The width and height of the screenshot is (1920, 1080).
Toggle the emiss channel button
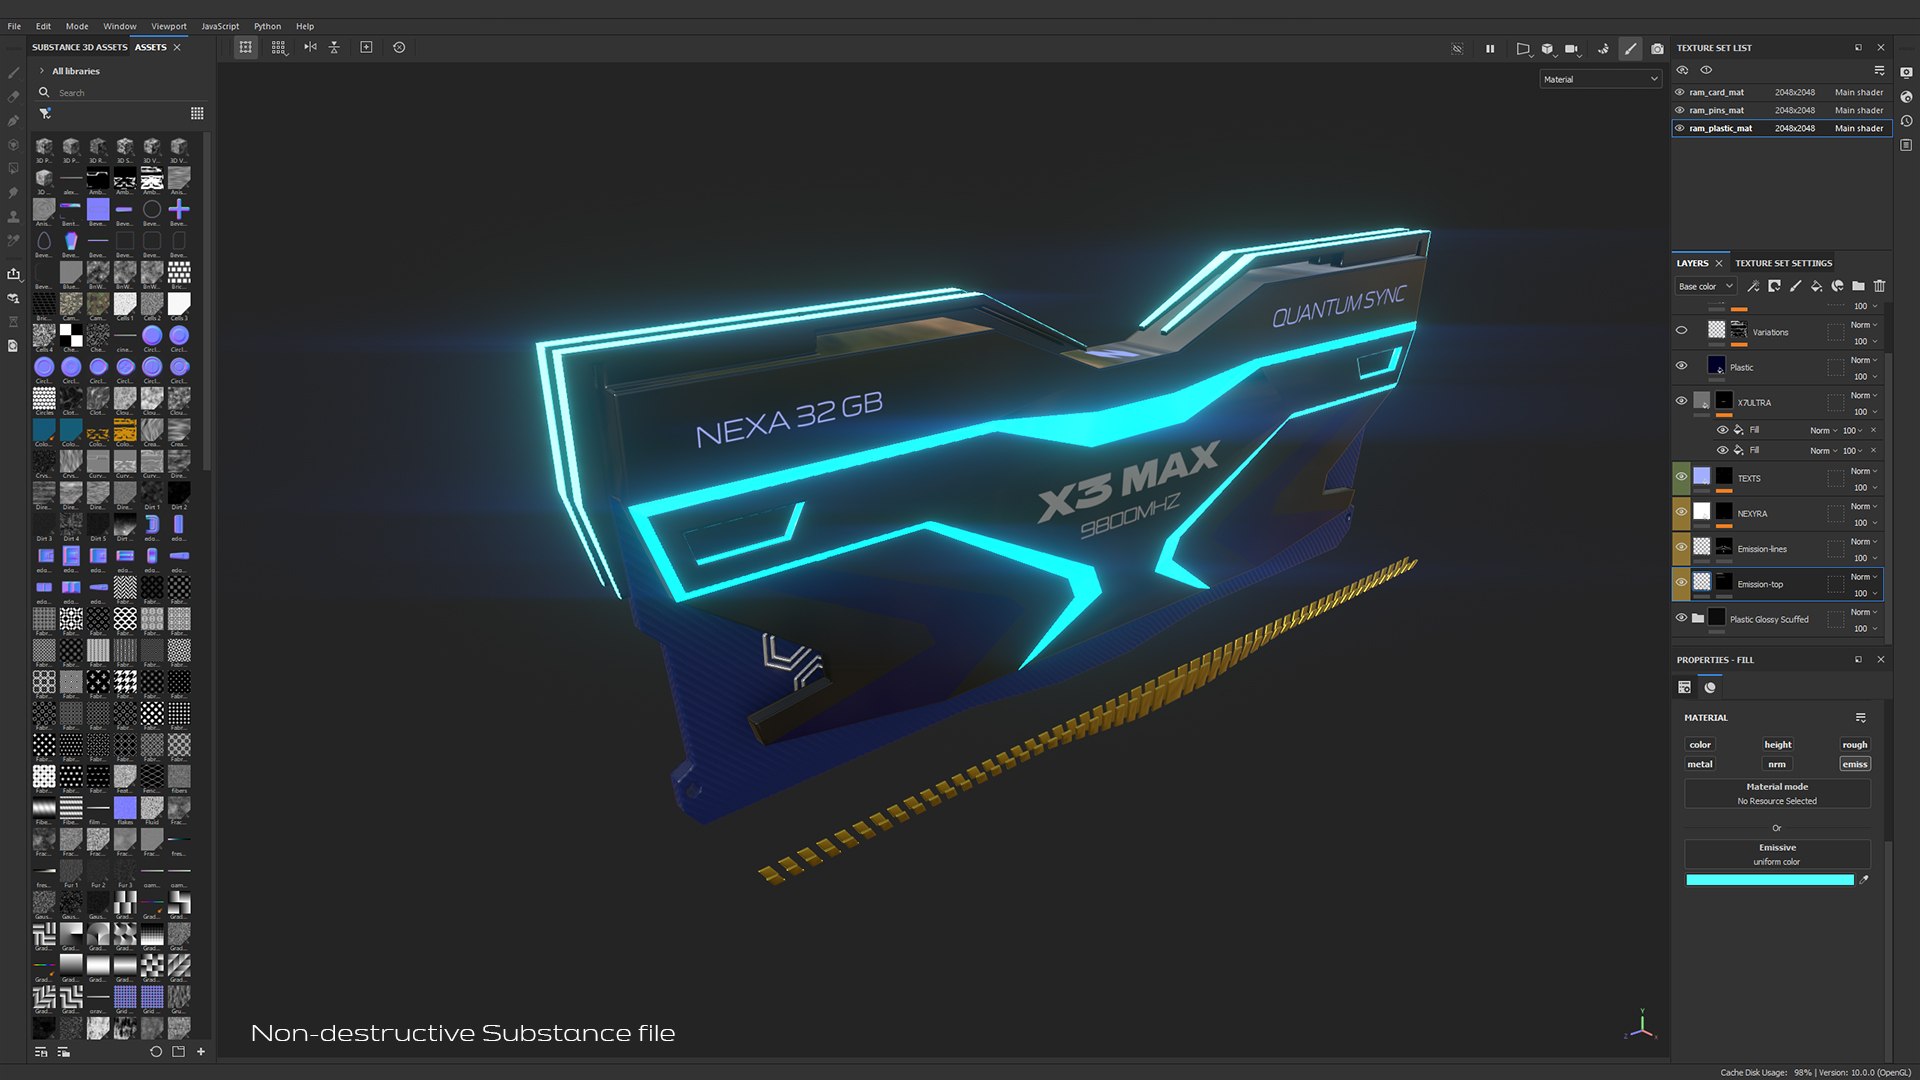1855,764
